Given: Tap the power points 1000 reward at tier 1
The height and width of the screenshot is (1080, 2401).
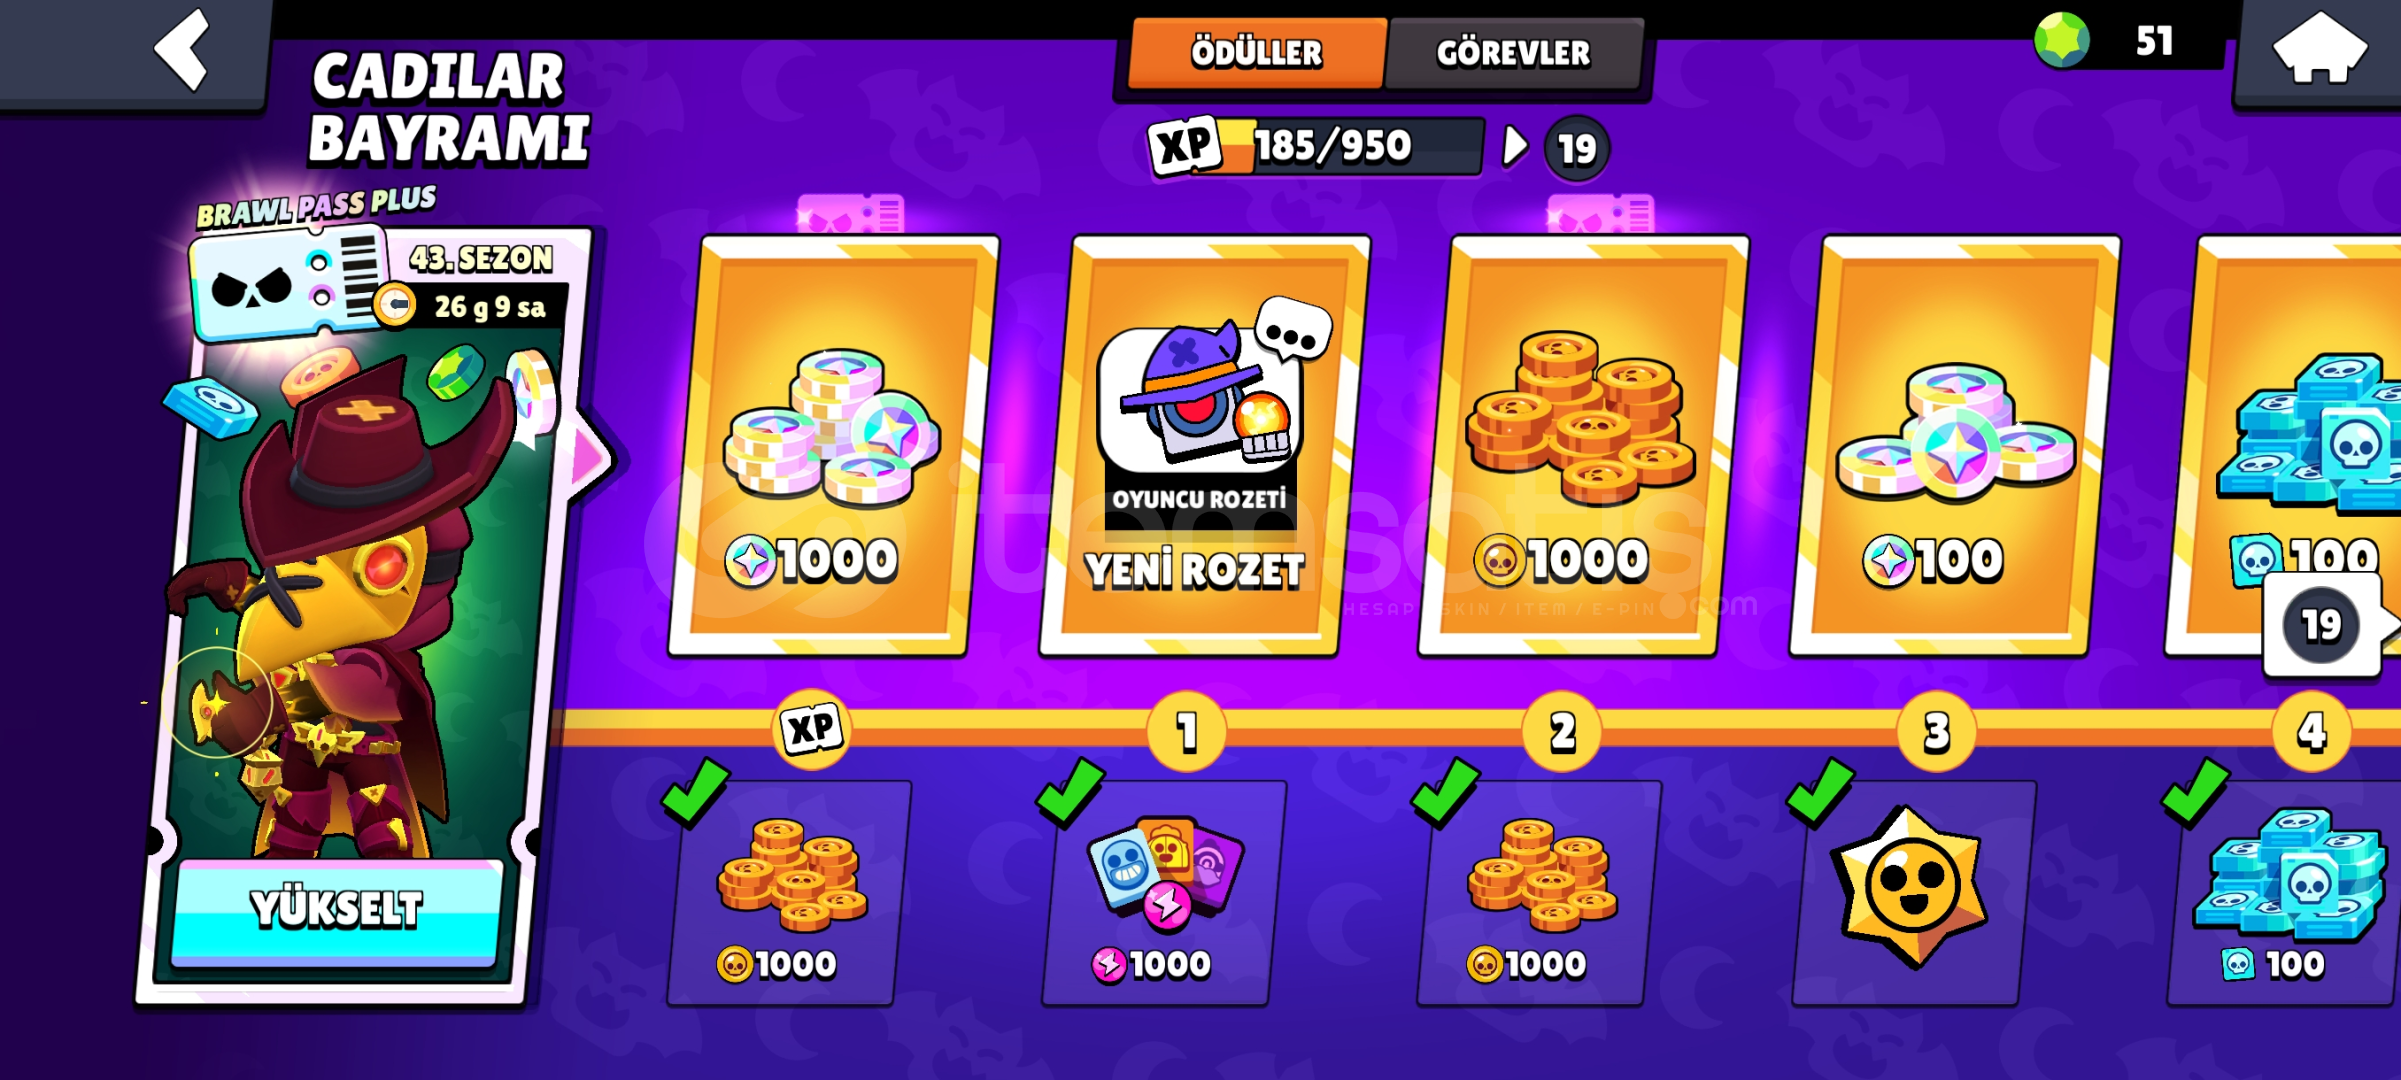Looking at the screenshot, I should [1164, 892].
